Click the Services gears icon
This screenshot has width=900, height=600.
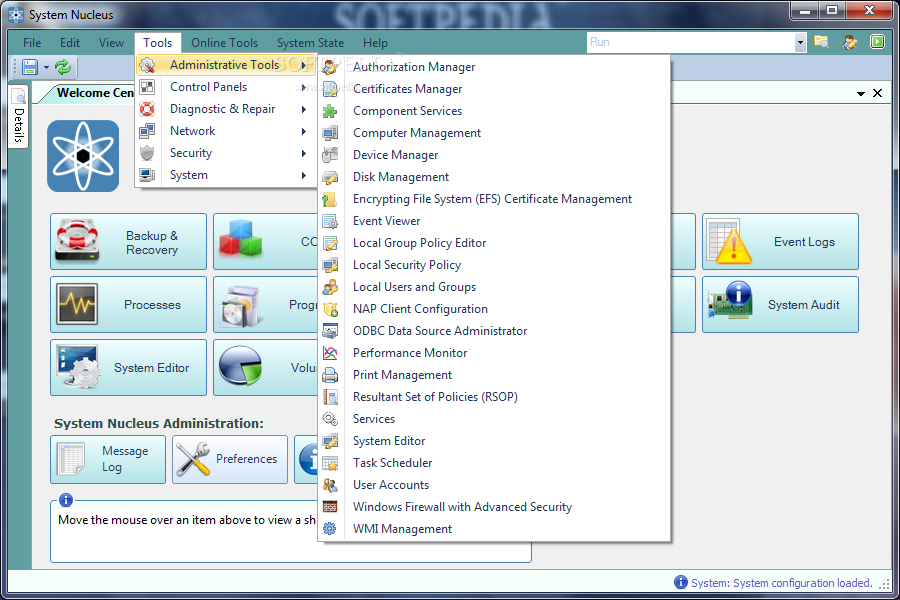coord(330,419)
